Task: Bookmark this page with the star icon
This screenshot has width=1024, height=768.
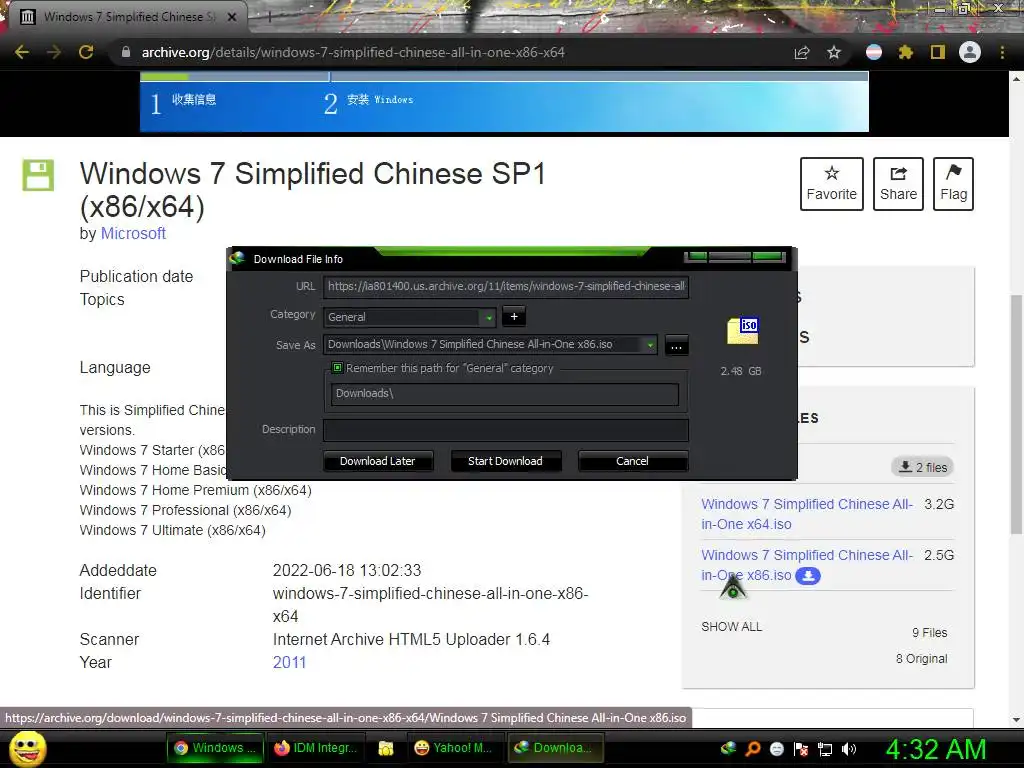Action: pyautogui.click(x=834, y=52)
